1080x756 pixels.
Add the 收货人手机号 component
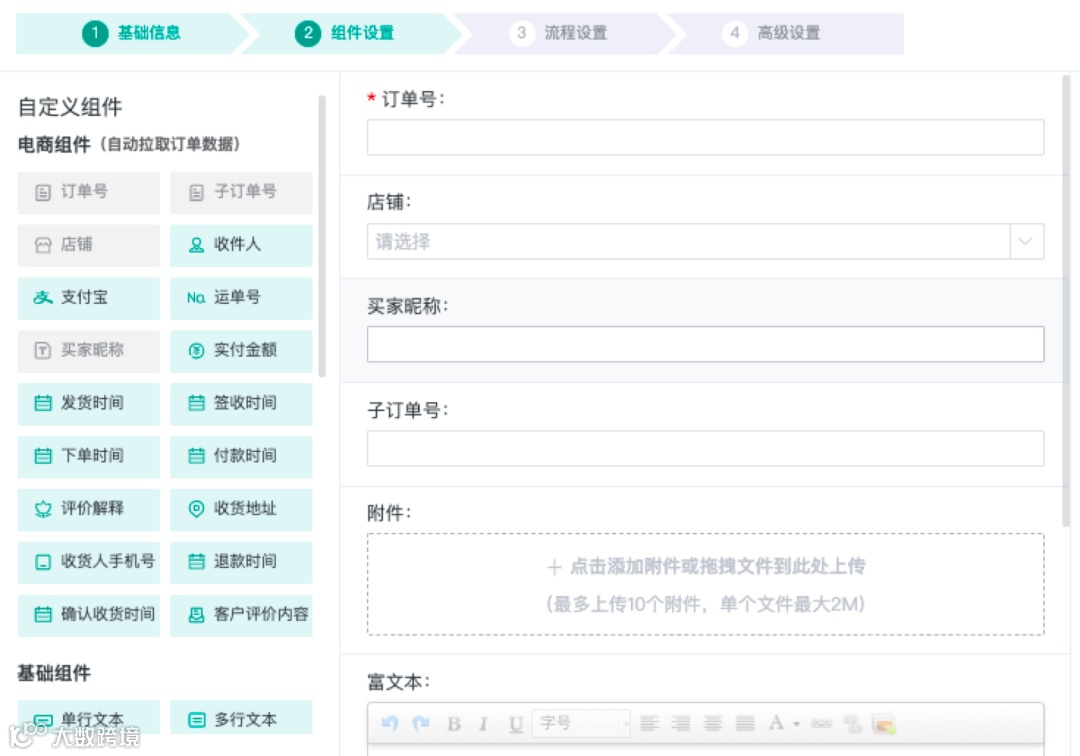tap(88, 563)
